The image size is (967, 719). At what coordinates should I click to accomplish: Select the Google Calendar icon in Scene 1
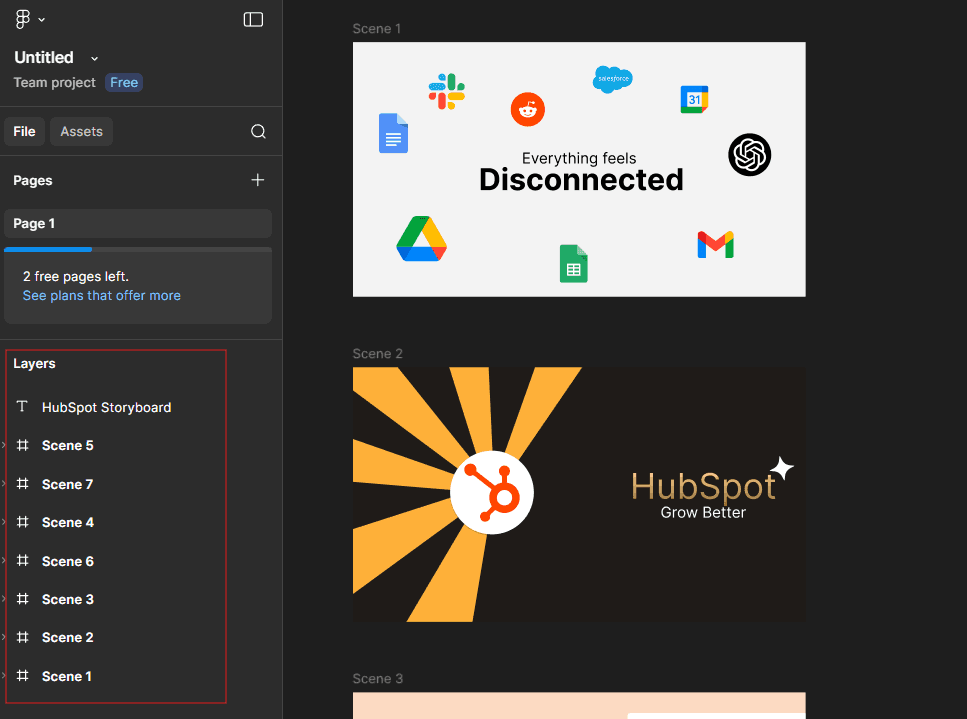(x=694, y=99)
